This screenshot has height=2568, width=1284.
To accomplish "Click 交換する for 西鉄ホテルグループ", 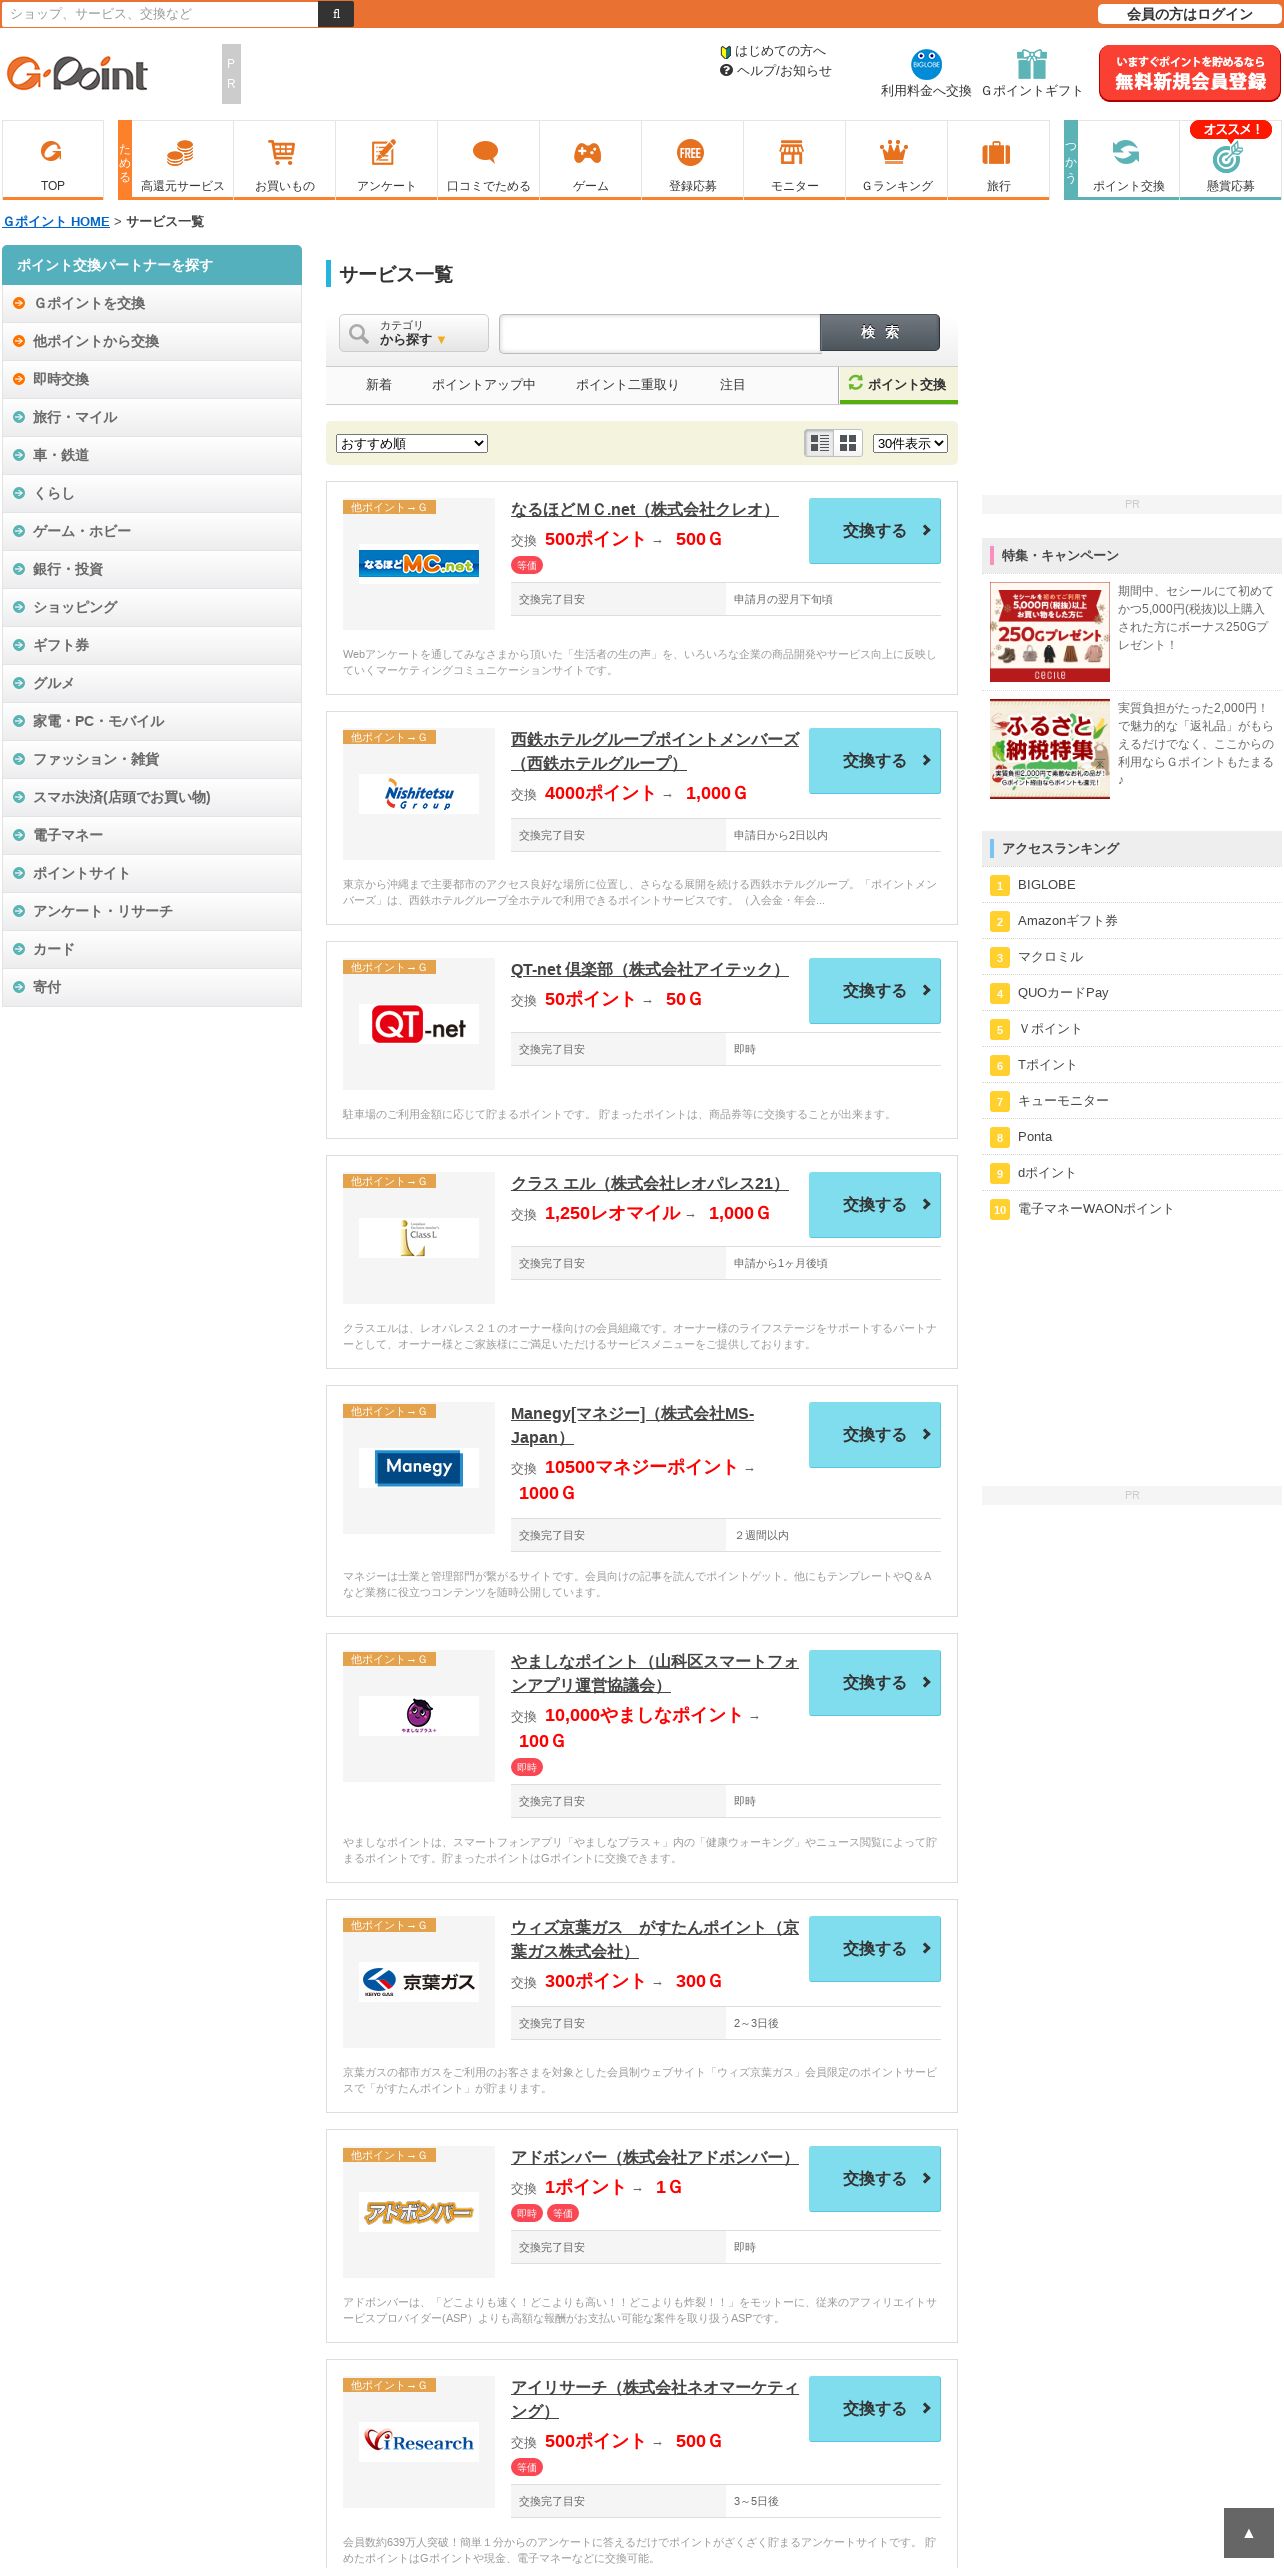I will click(x=875, y=761).
